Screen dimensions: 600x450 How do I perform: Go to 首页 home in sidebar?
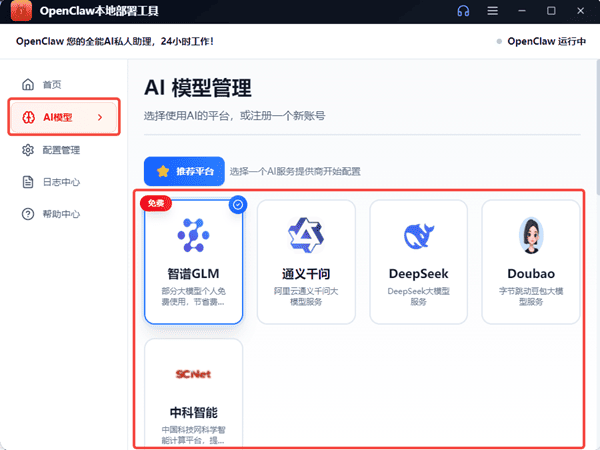coord(51,85)
